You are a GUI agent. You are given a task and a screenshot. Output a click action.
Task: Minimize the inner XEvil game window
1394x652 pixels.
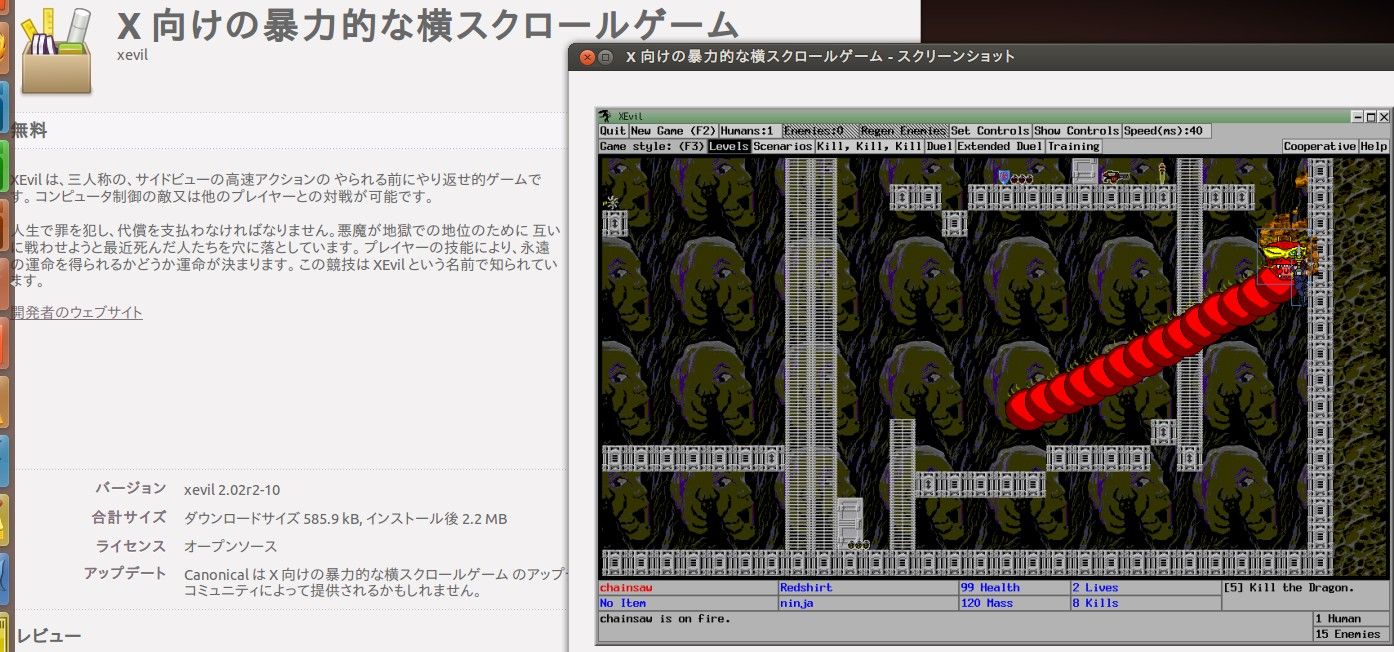pyautogui.click(x=1357, y=116)
